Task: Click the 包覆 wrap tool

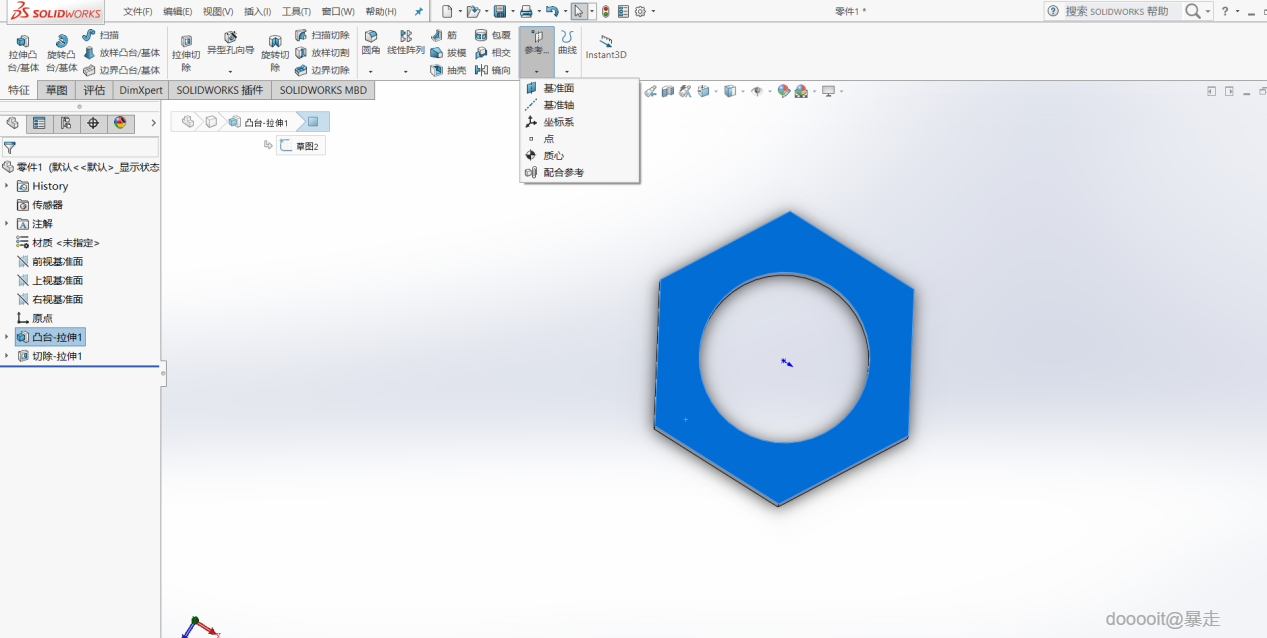Action: (492, 35)
